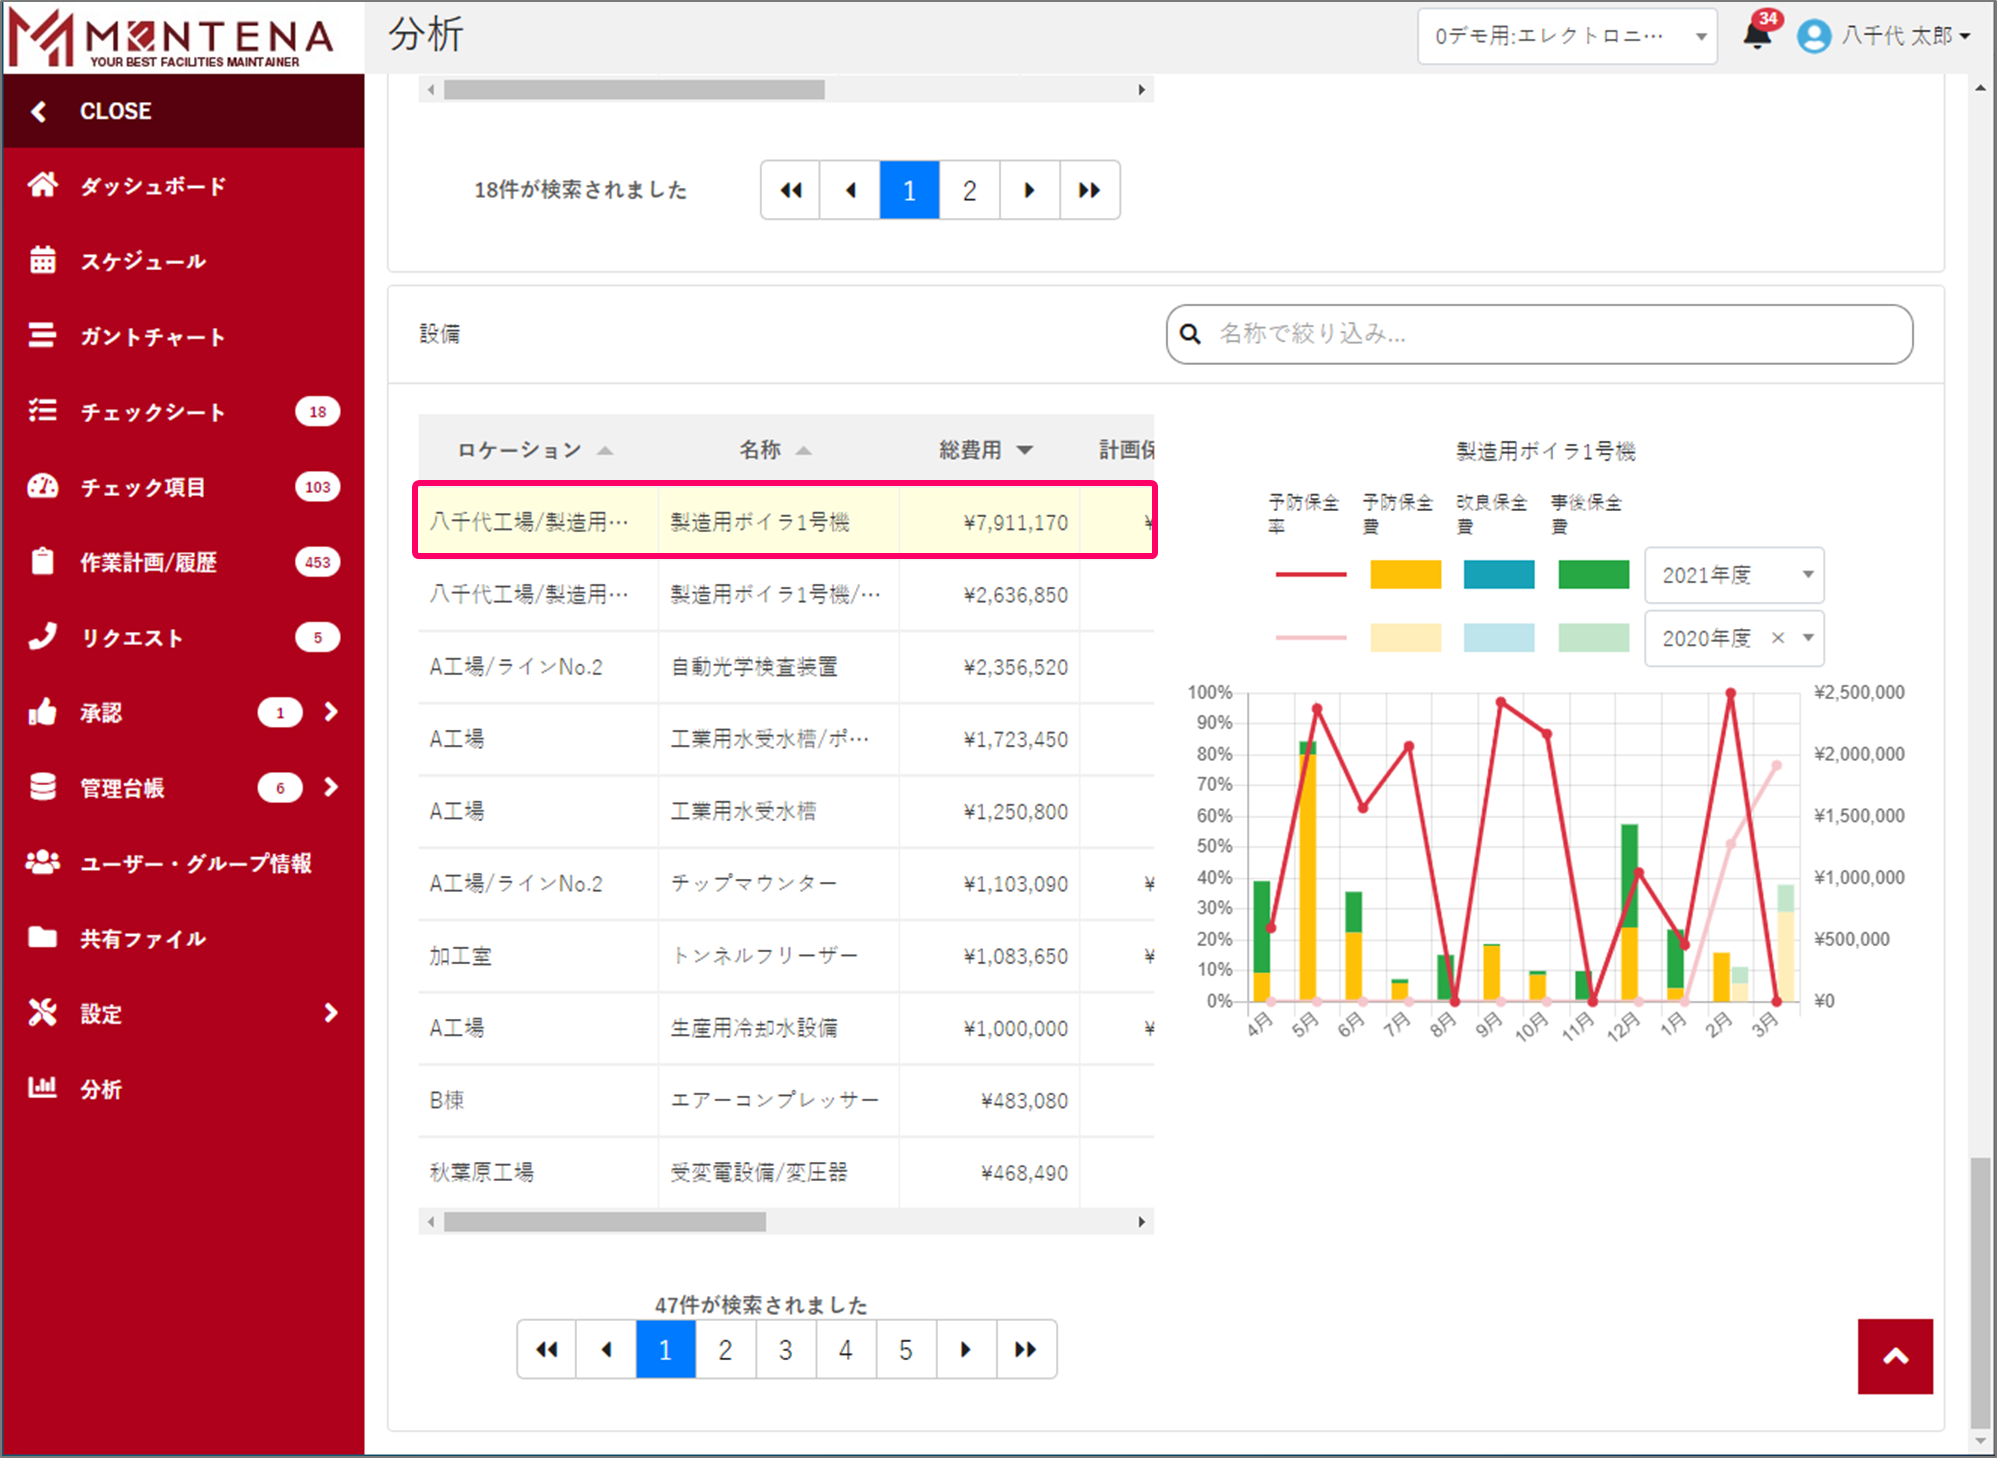Click the 名称で絞り込み search field
The image size is (1997, 1458).
[1540, 334]
